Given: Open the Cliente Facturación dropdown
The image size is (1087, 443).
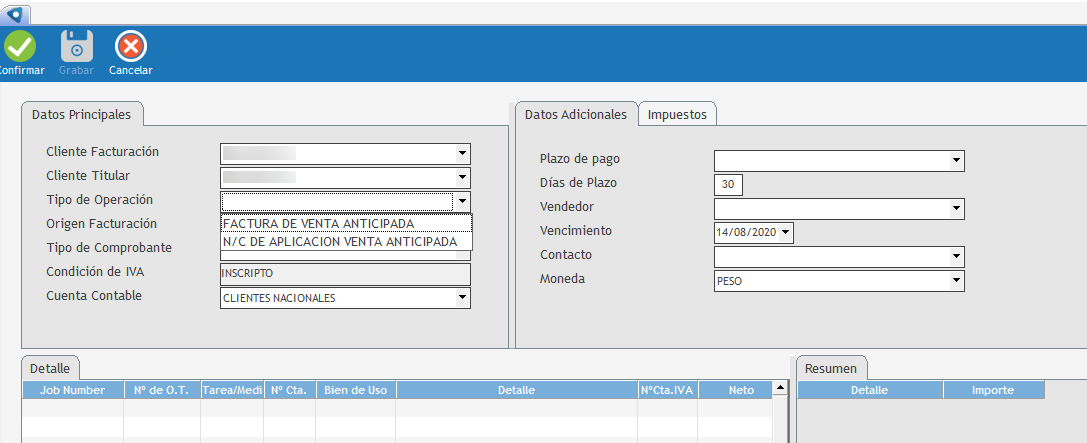Looking at the screenshot, I should (461, 154).
